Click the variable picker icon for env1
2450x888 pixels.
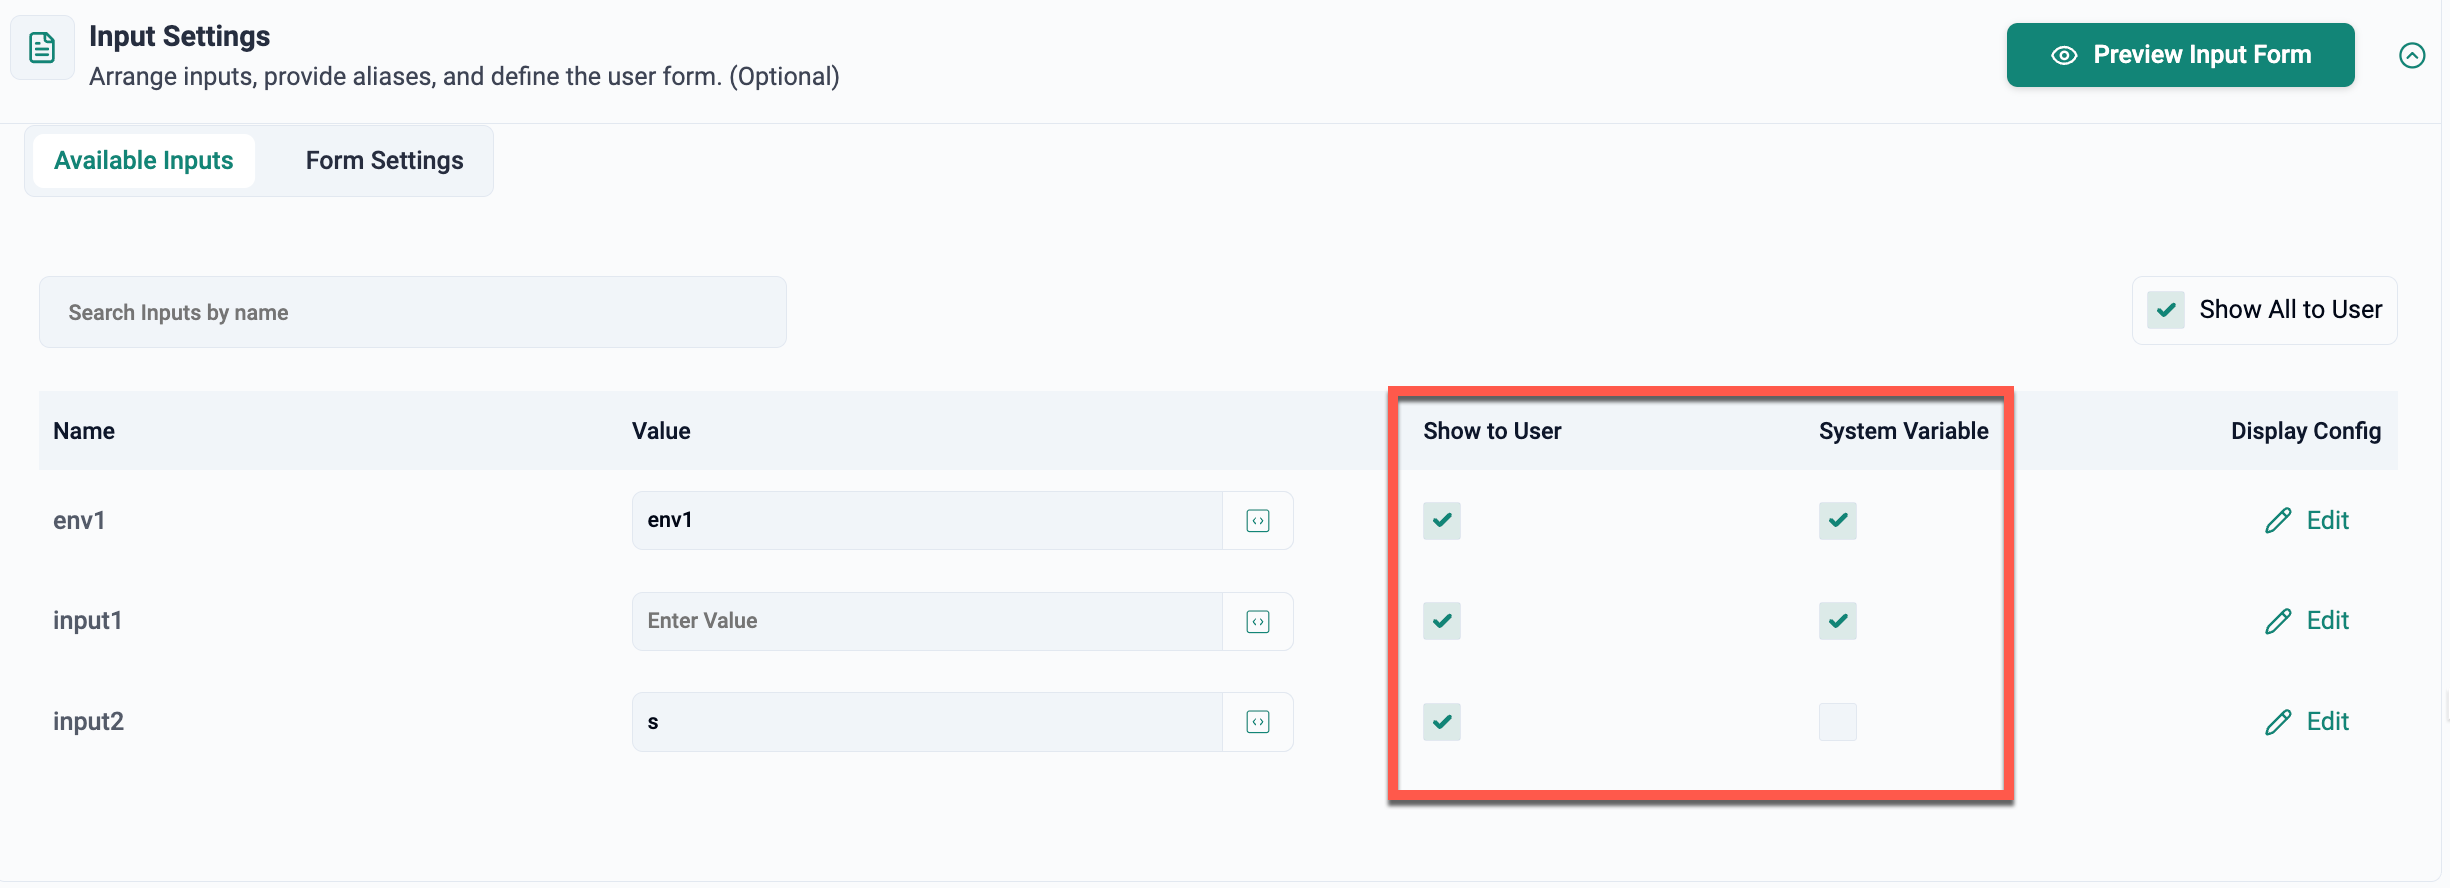(1258, 521)
